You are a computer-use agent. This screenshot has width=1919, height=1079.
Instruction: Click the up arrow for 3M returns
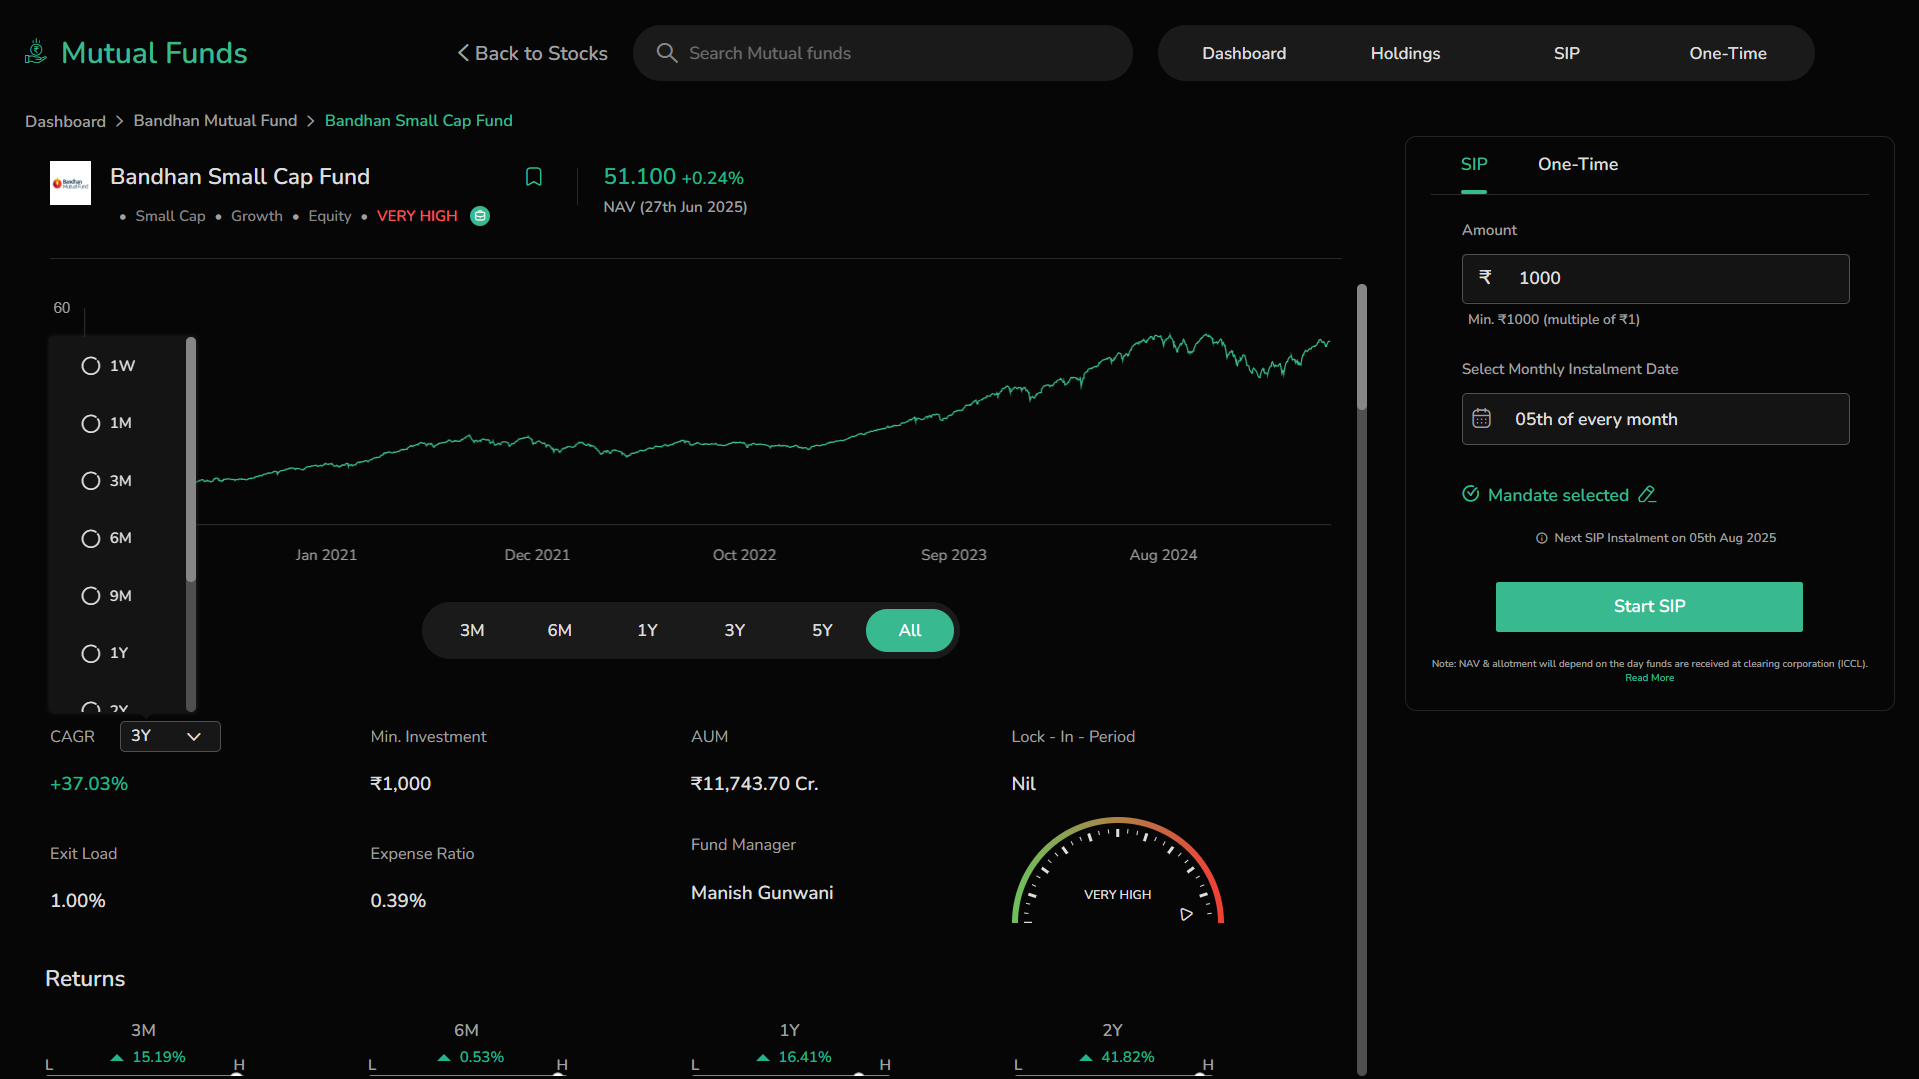(117, 1057)
